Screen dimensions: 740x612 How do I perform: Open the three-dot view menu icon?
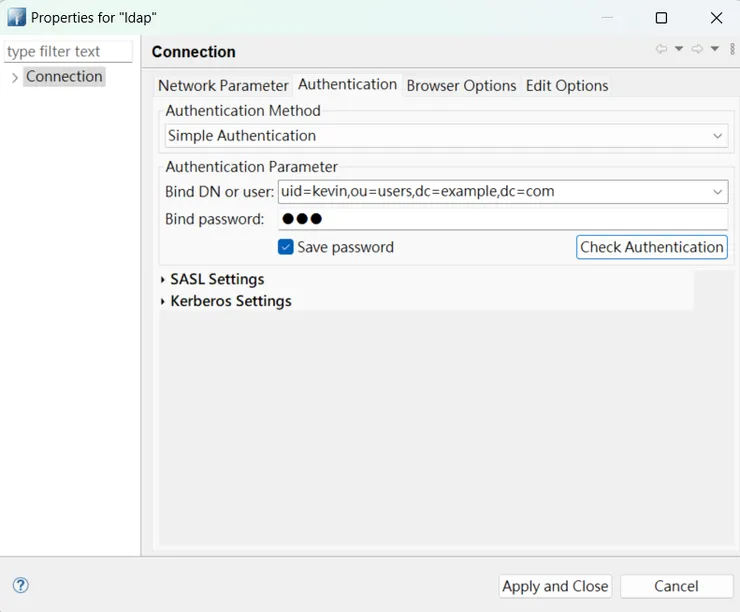pyautogui.click(x=732, y=49)
